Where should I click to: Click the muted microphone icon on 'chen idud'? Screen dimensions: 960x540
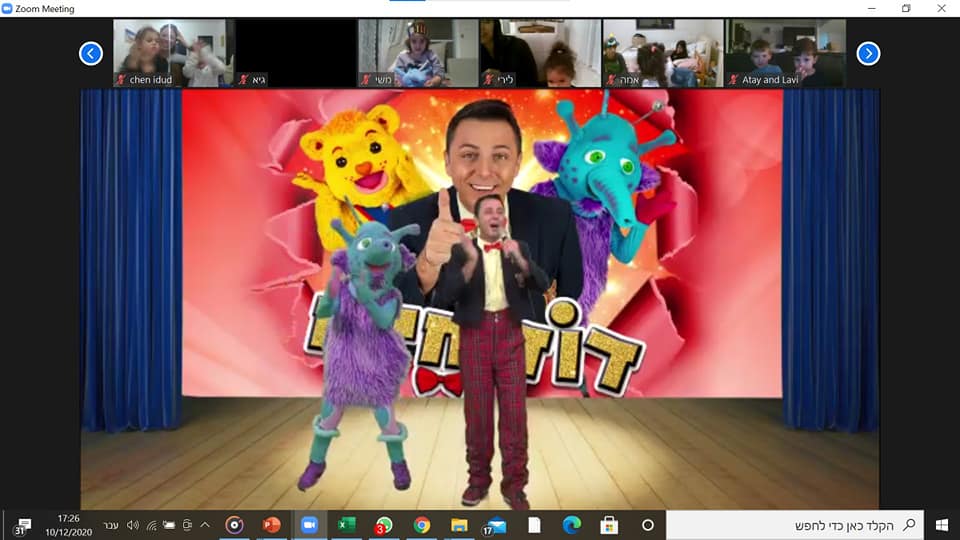coord(121,80)
